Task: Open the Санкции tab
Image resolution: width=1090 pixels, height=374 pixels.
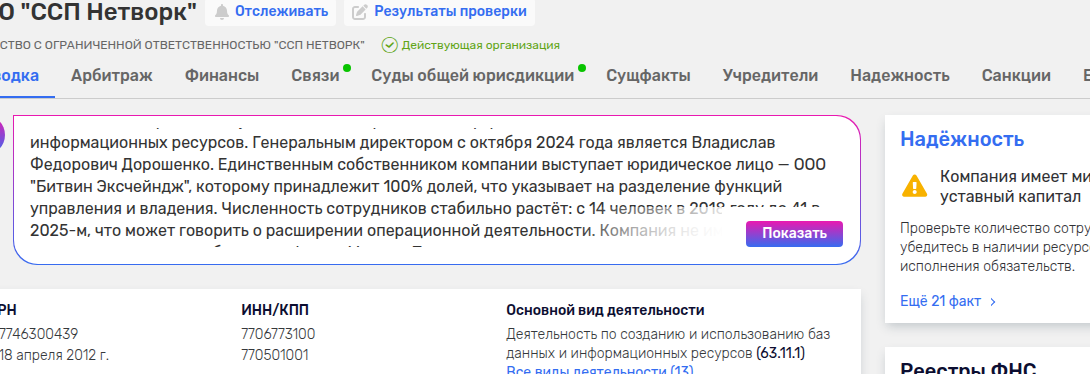Action: 1016,76
